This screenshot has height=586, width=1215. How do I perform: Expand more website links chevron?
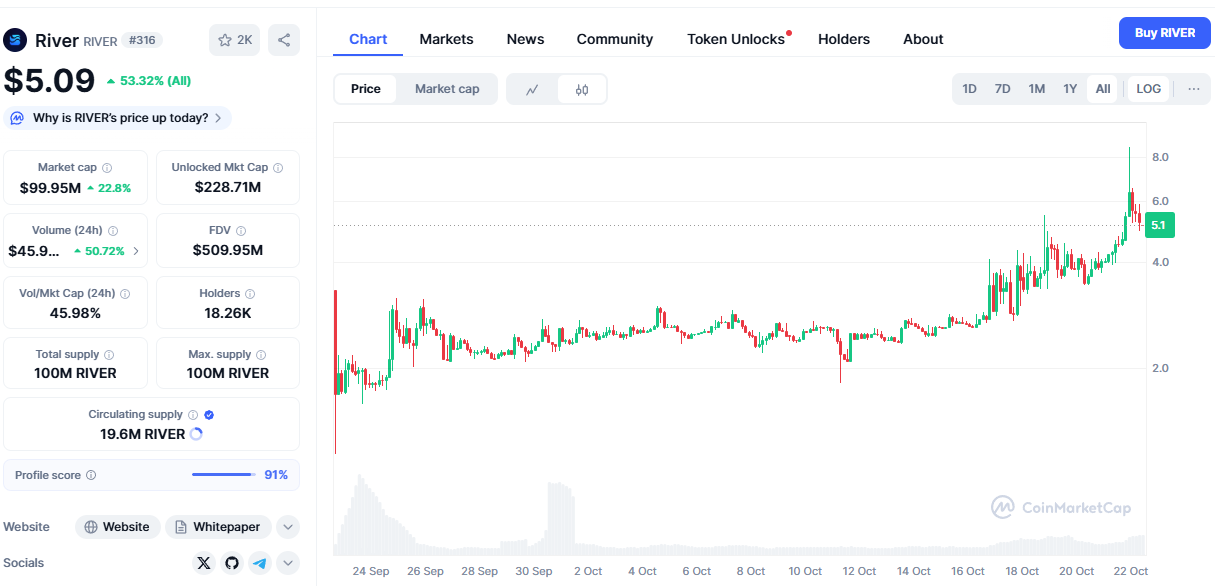(287, 527)
